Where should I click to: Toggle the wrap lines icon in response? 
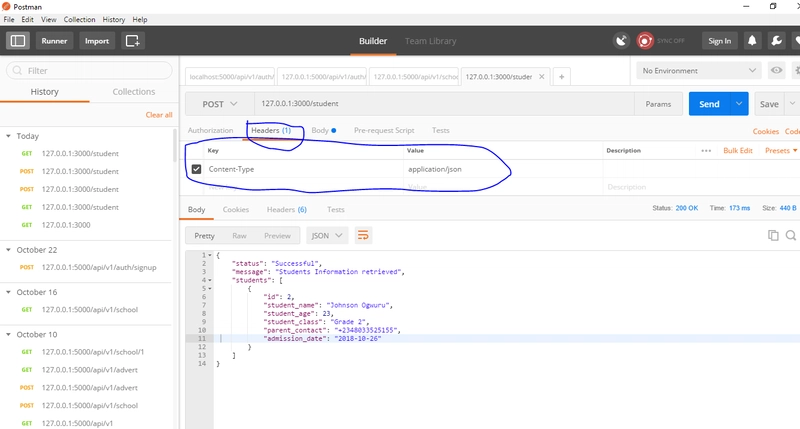pyautogui.click(x=364, y=236)
